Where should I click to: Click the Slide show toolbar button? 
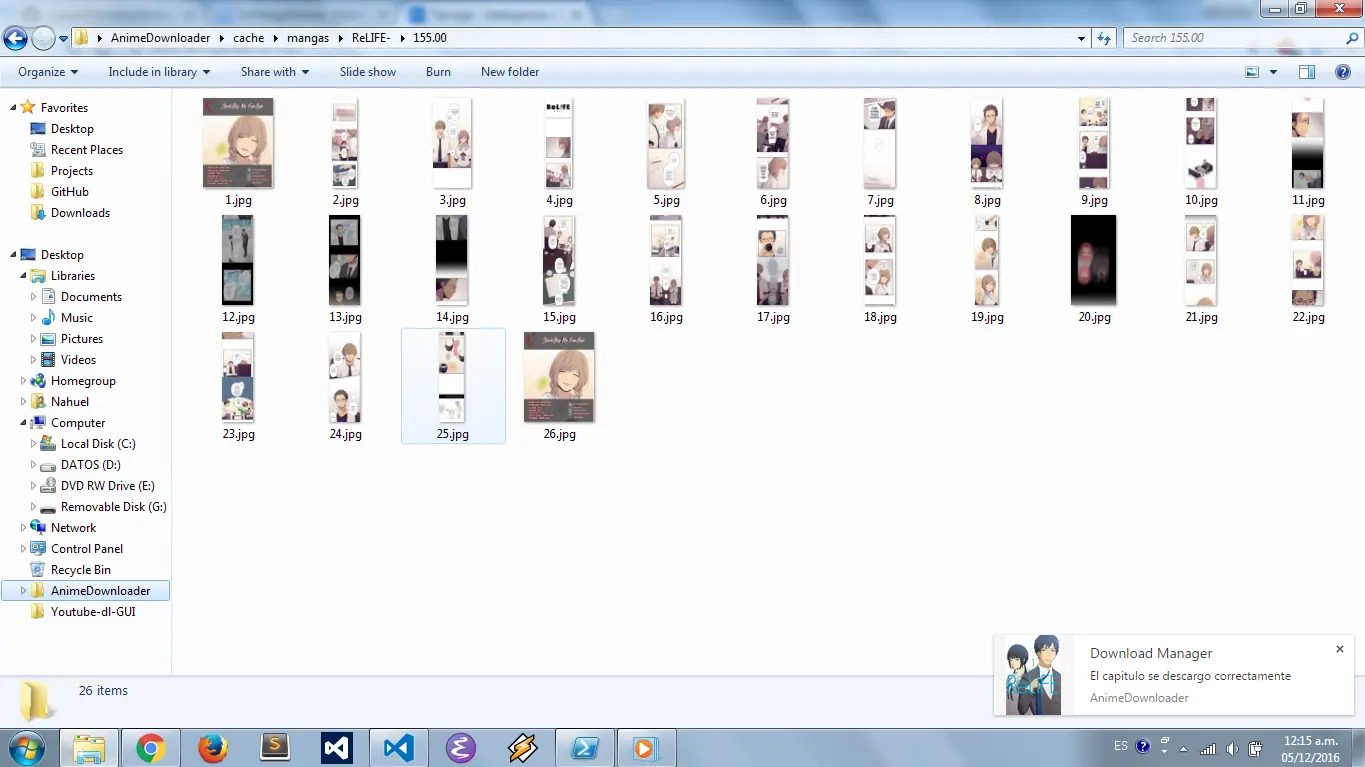point(368,72)
